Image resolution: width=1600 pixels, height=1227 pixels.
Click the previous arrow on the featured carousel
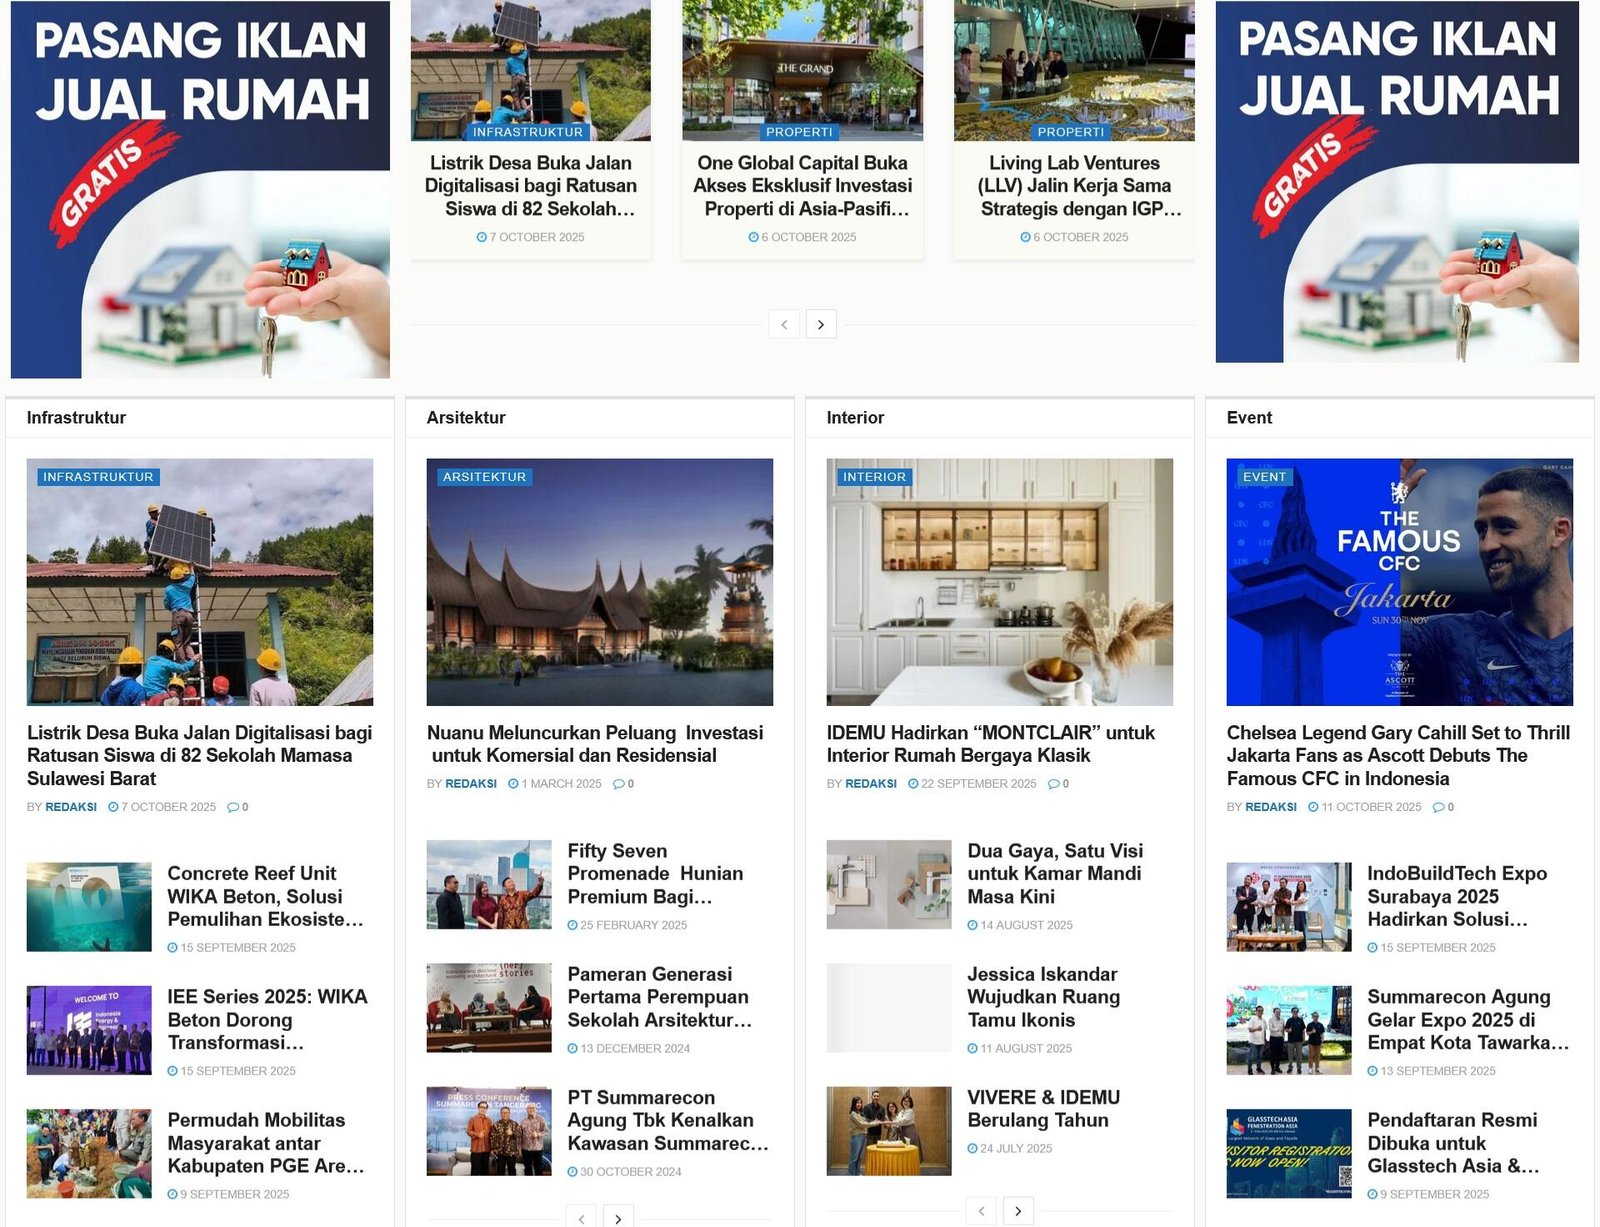(782, 325)
